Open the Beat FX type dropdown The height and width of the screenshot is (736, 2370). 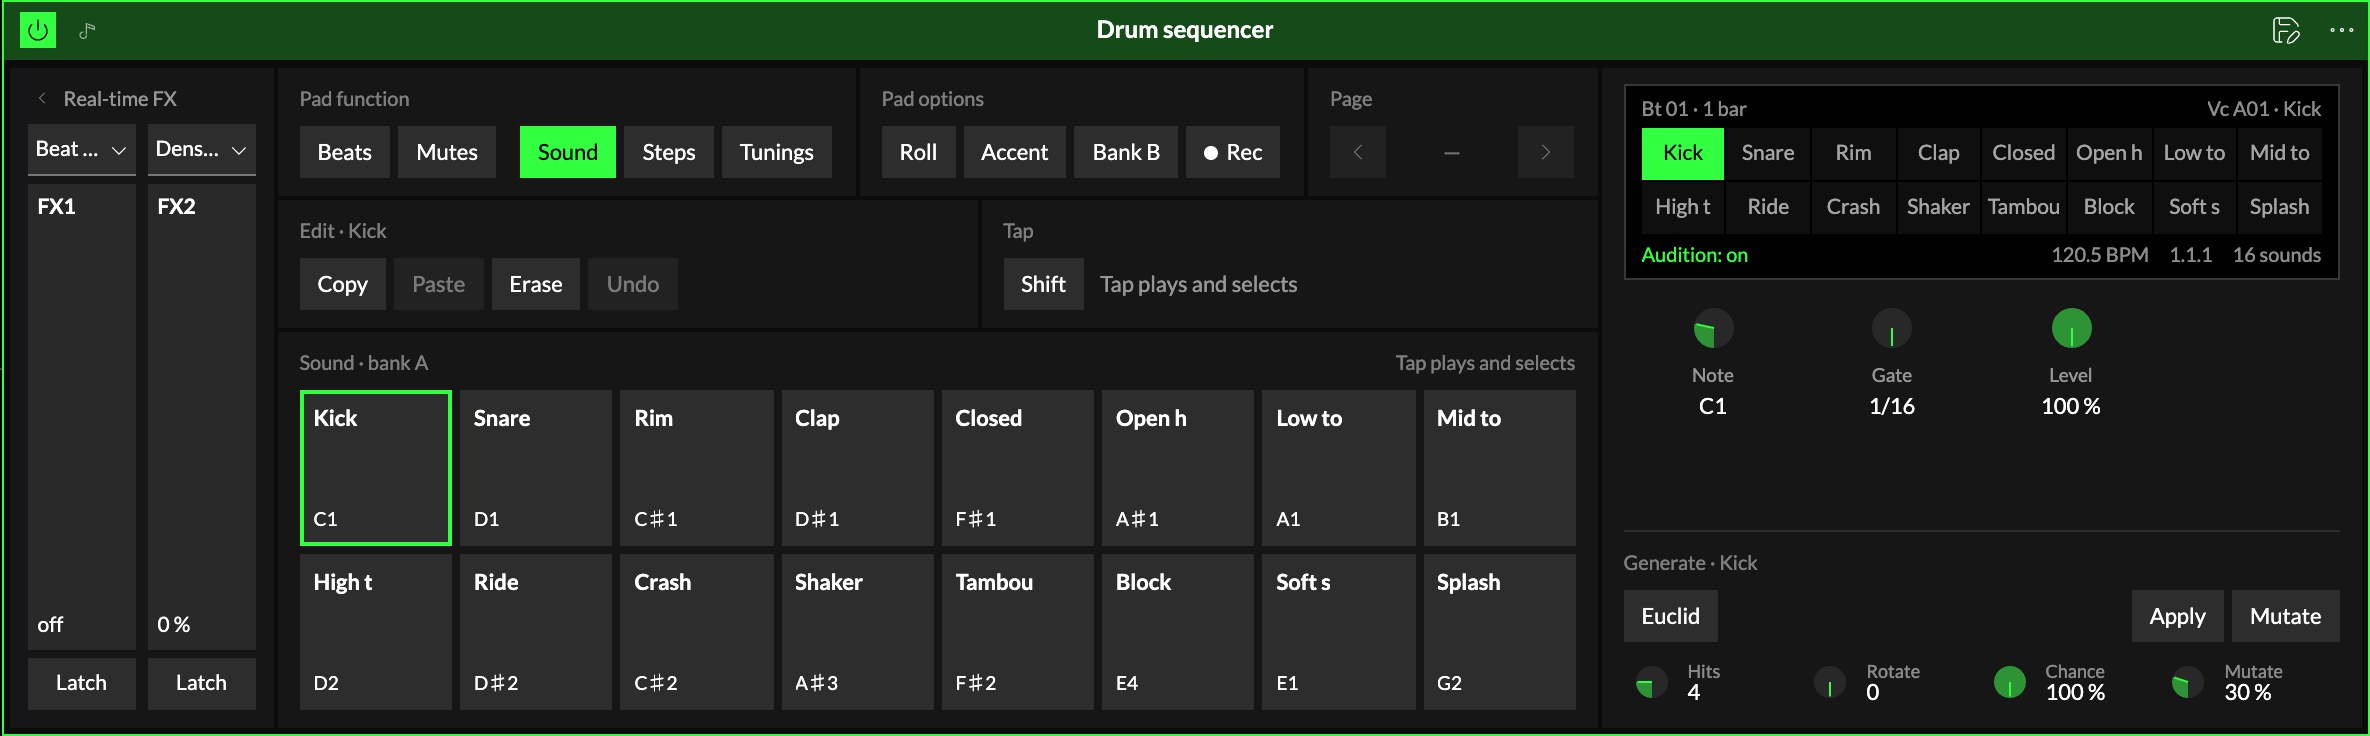point(81,150)
